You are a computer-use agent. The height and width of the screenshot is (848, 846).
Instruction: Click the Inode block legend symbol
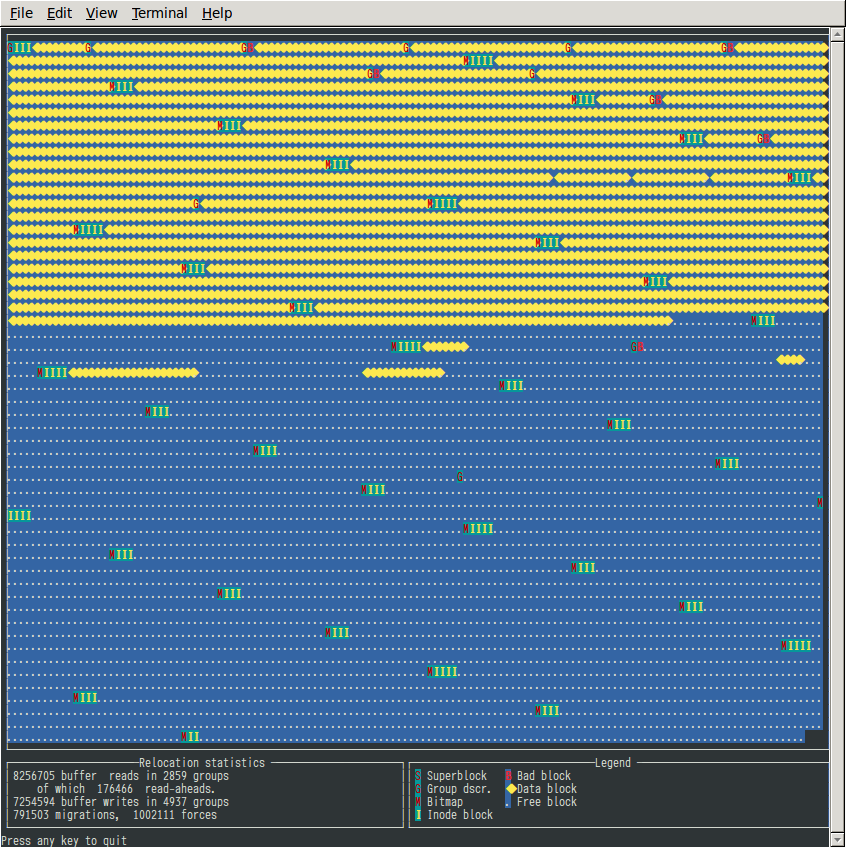click(x=418, y=815)
